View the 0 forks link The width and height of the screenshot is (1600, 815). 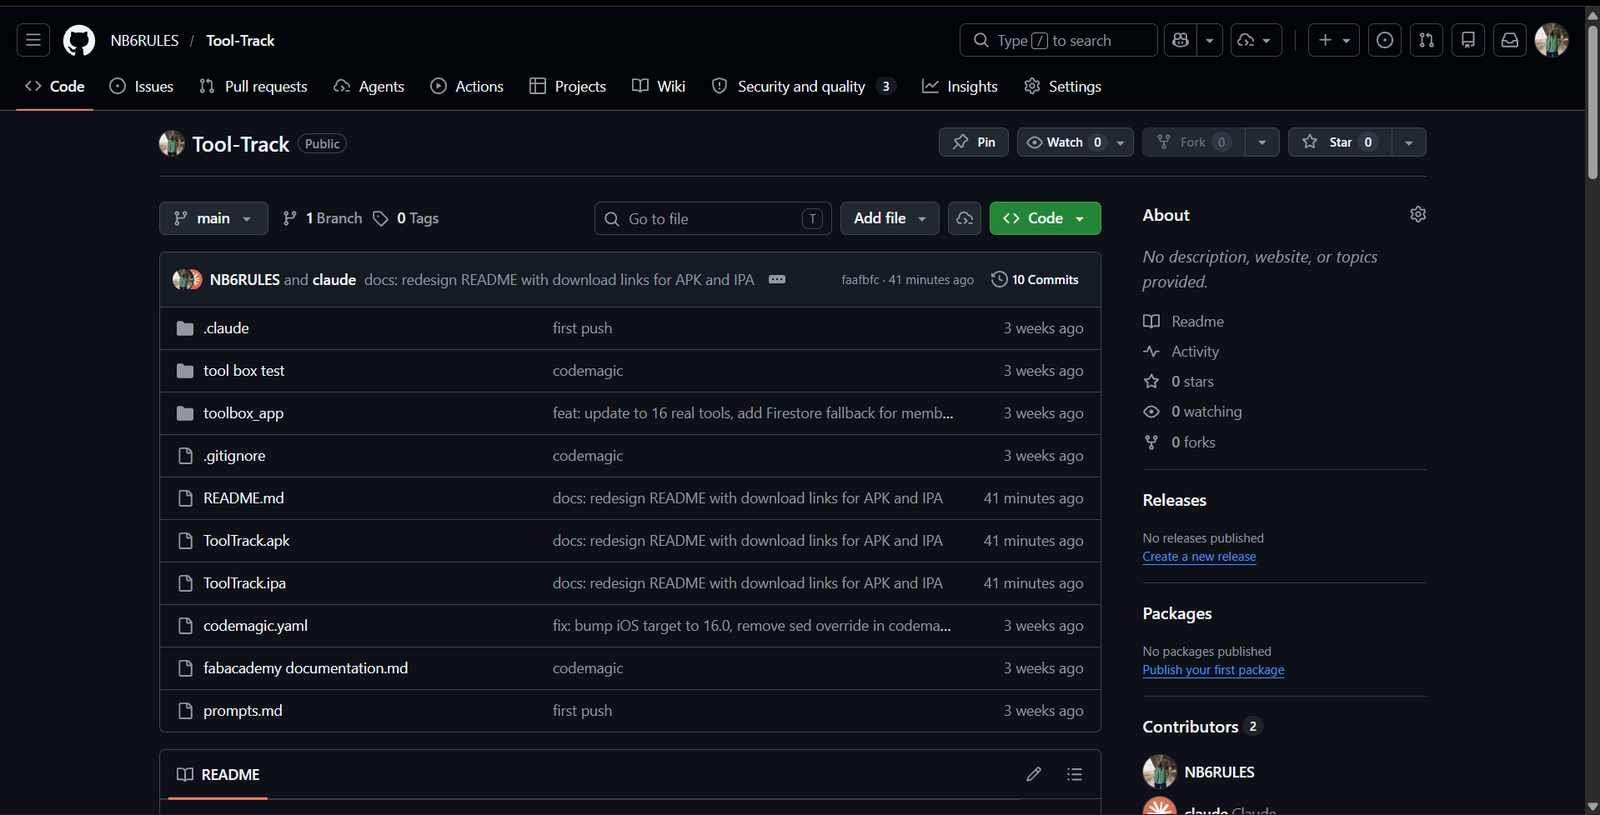click(x=1180, y=442)
